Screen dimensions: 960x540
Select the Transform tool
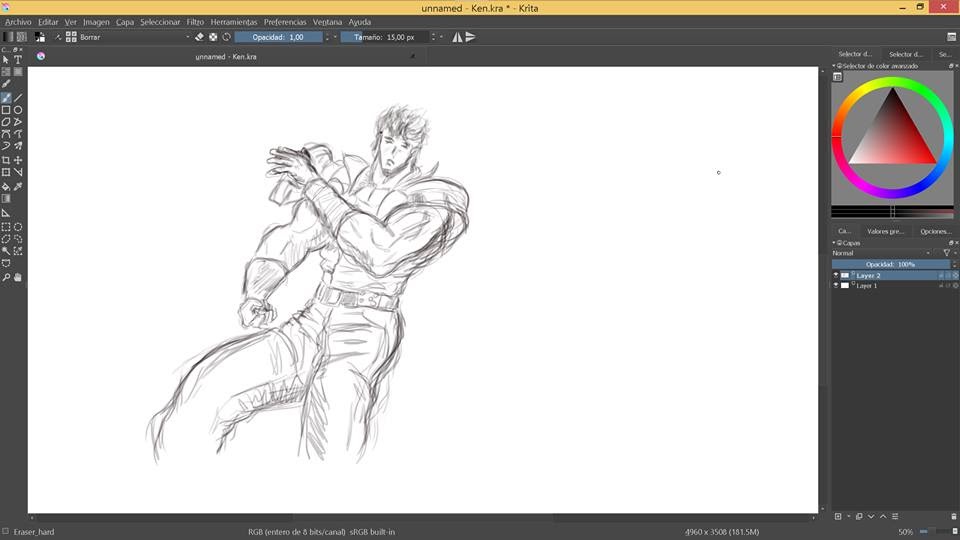pyautogui.click(x=6, y=173)
